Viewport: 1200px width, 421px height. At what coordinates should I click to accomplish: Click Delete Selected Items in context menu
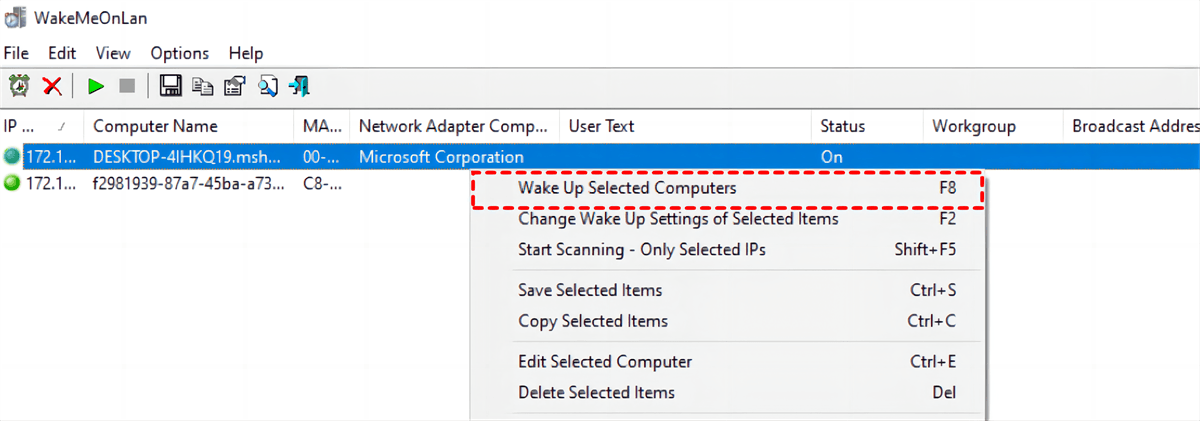point(596,393)
